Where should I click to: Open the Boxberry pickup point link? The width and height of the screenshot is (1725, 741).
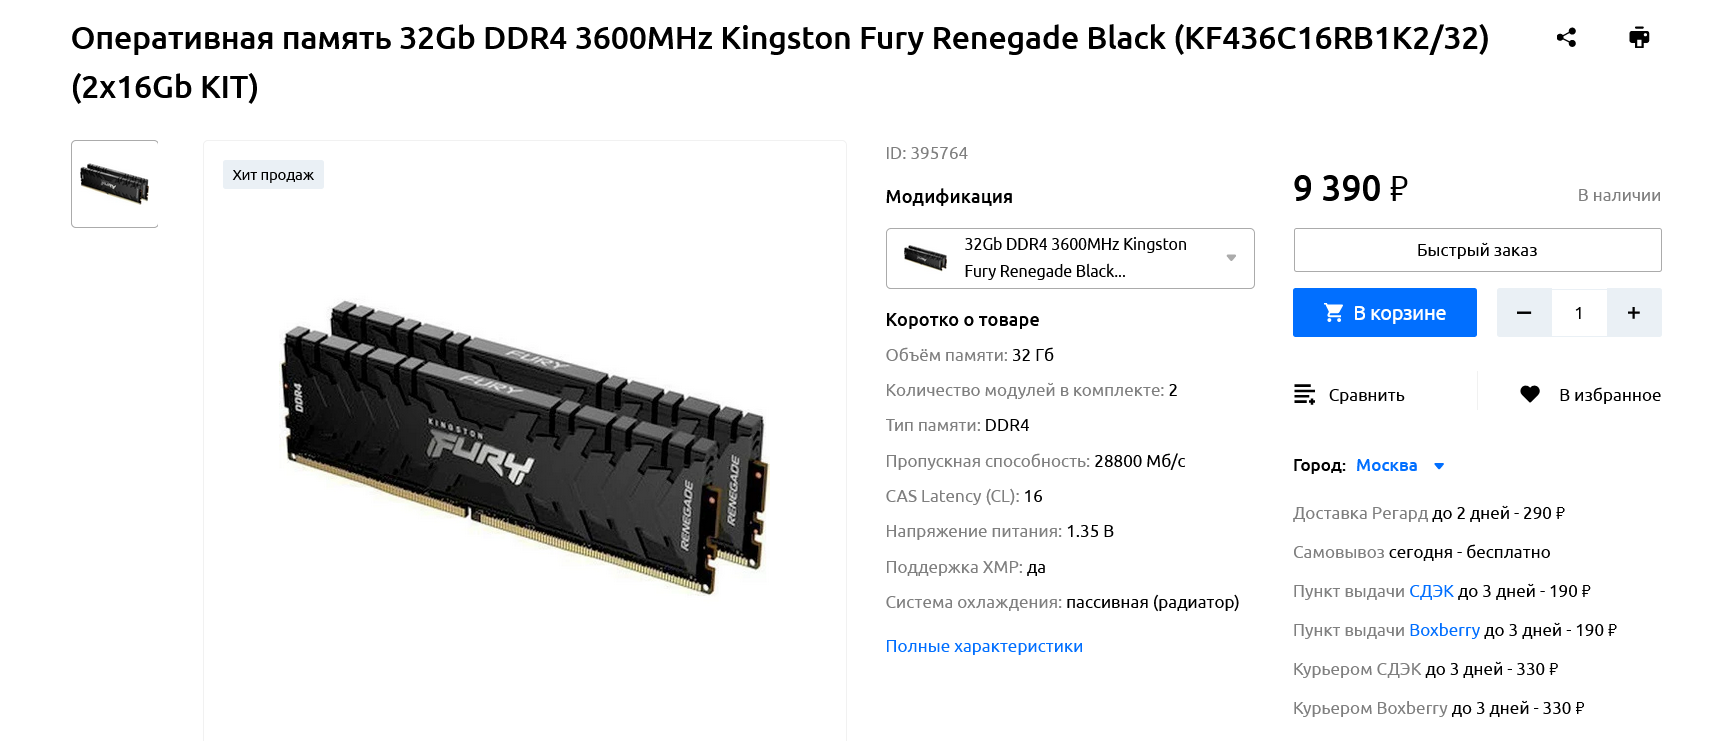click(x=1444, y=630)
